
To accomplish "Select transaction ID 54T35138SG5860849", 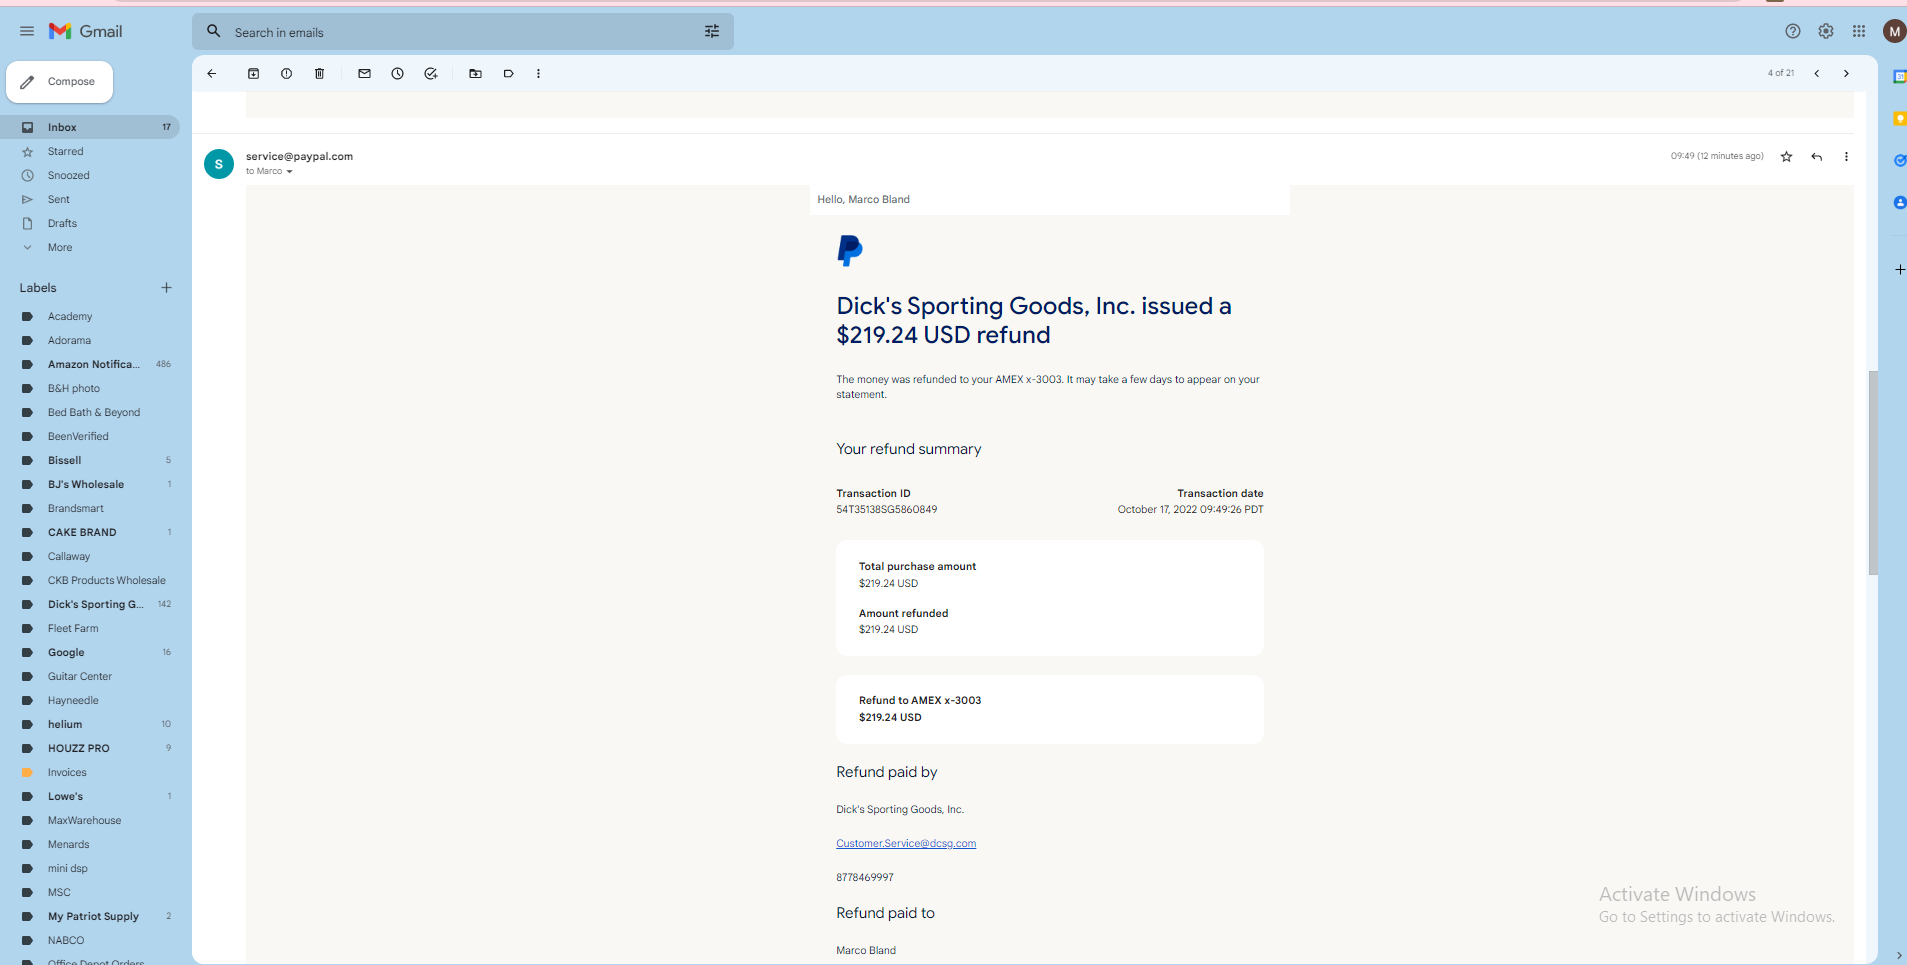I will (x=887, y=509).
